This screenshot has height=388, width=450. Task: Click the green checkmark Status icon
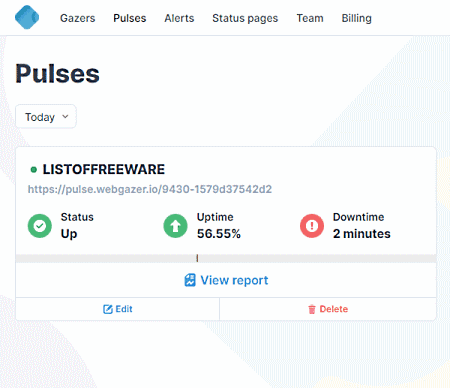click(x=40, y=226)
